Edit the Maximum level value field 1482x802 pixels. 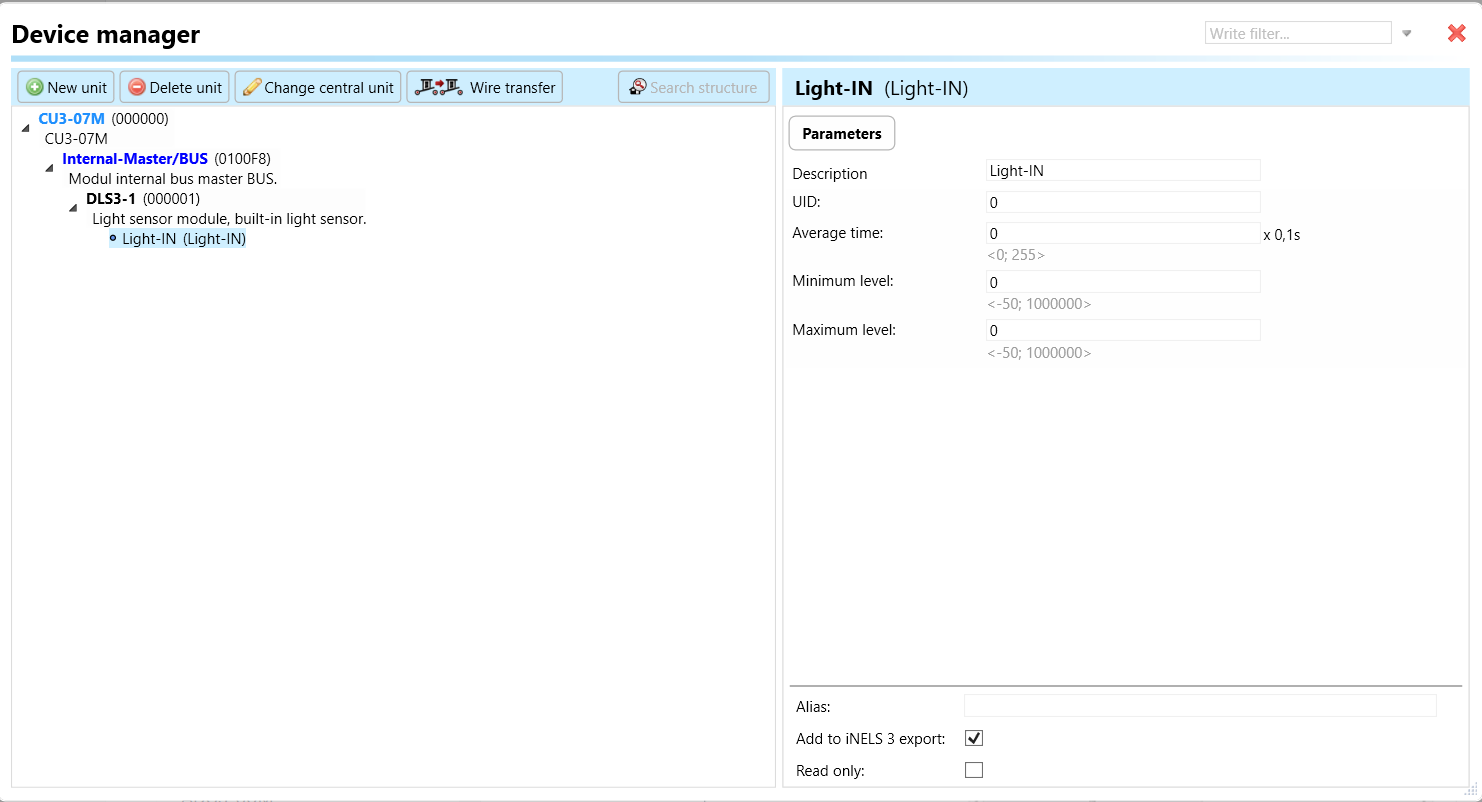[1122, 330]
